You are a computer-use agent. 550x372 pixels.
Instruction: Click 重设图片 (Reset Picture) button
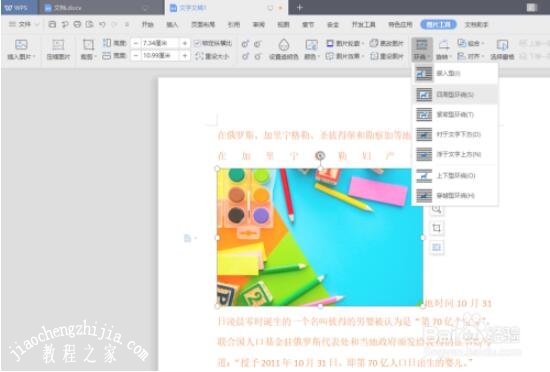click(x=387, y=56)
